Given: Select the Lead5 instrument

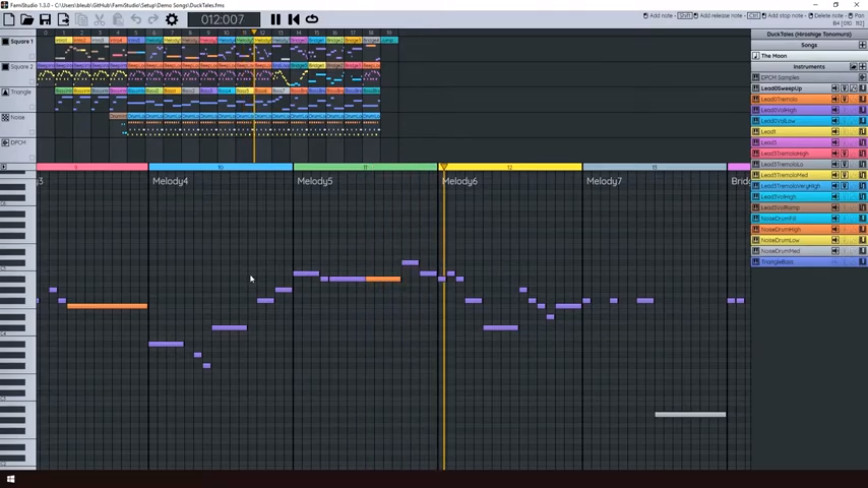Looking at the screenshot, I should click(808, 142).
